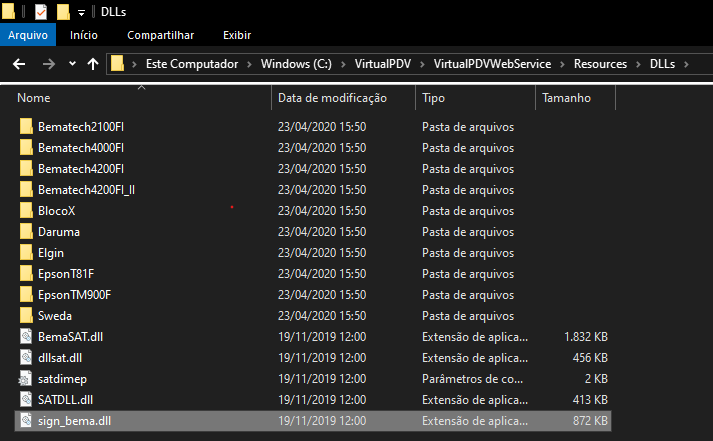Viewport: 713px width, 441px height.
Task: Navigate to Resources in breadcrumb
Action: (600, 64)
